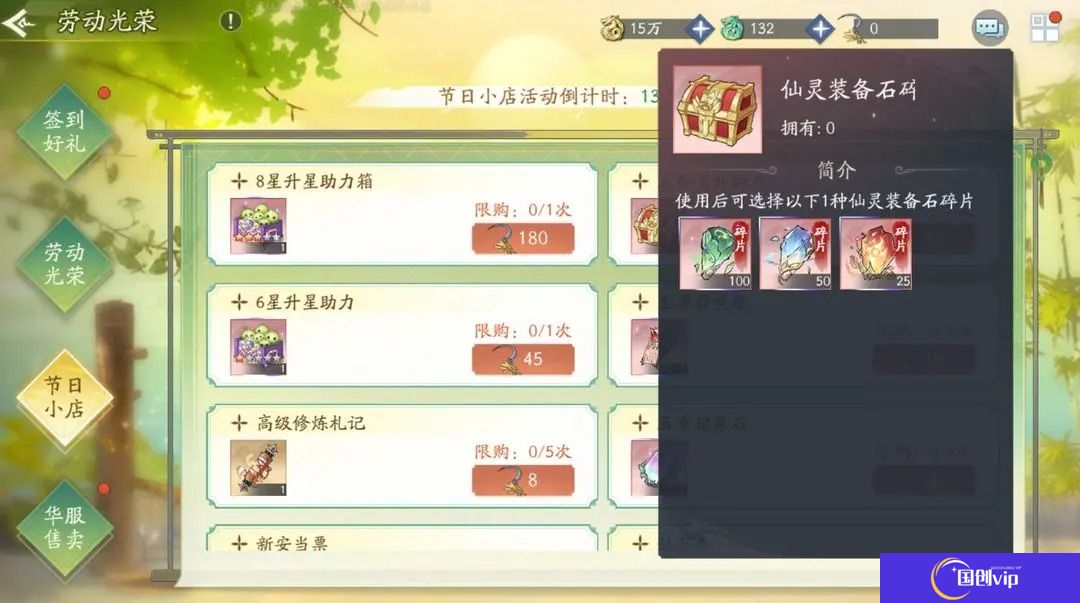Open the exclamation info icon beside 劳动光荣
This screenshot has width=1080, height=603.
point(230,21)
